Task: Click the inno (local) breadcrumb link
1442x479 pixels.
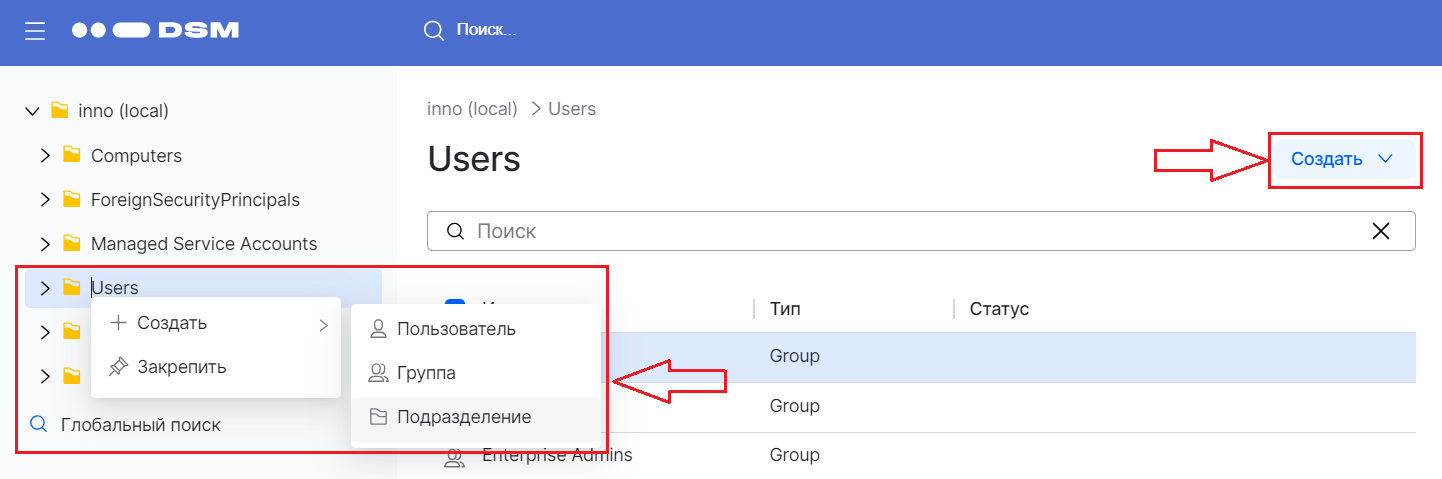Action: click(x=472, y=109)
